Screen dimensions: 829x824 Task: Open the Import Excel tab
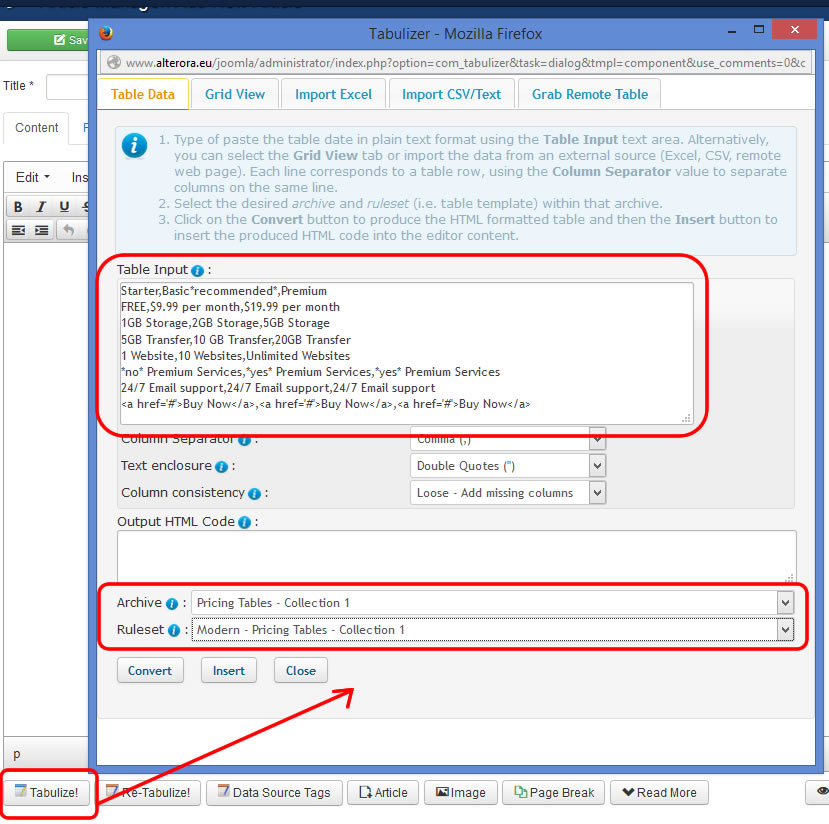click(x=333, y=94)
